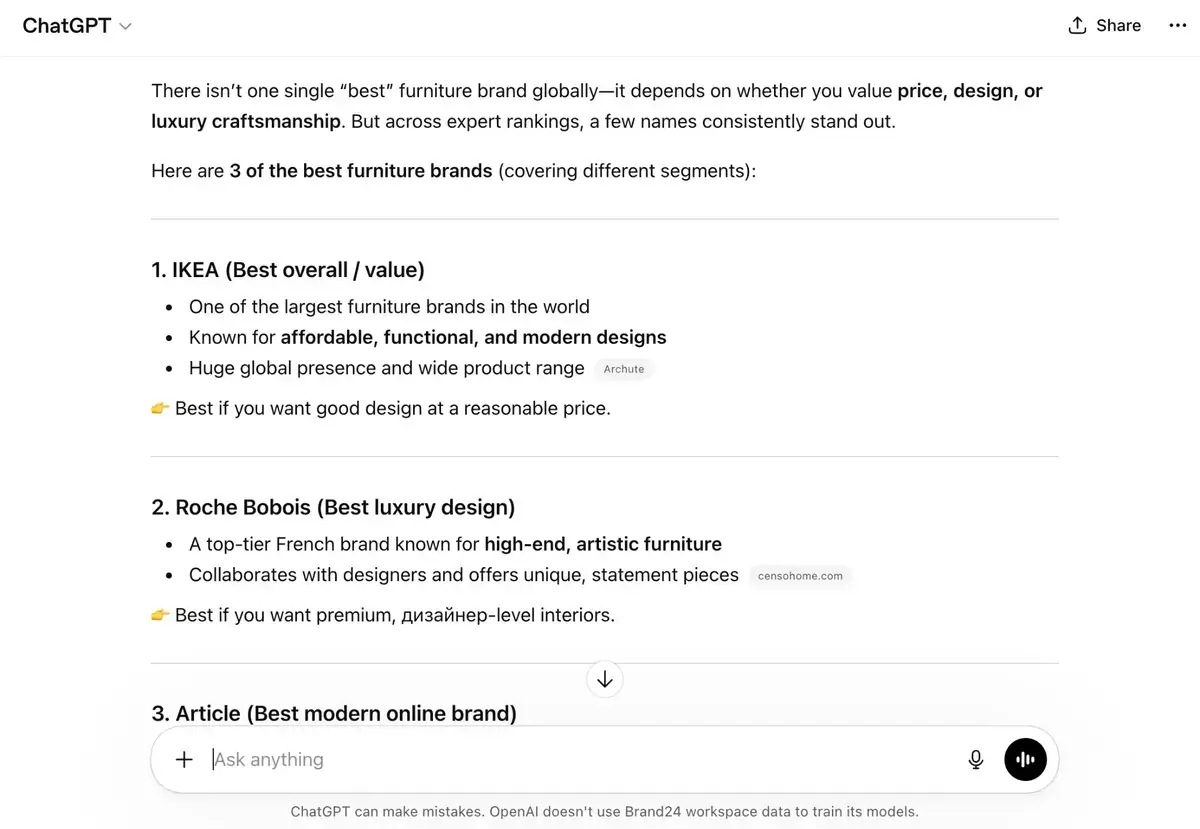Open the Archute citation popover
The height and width of the screenshot is (829, 1200).
click(x=623, y=369)
